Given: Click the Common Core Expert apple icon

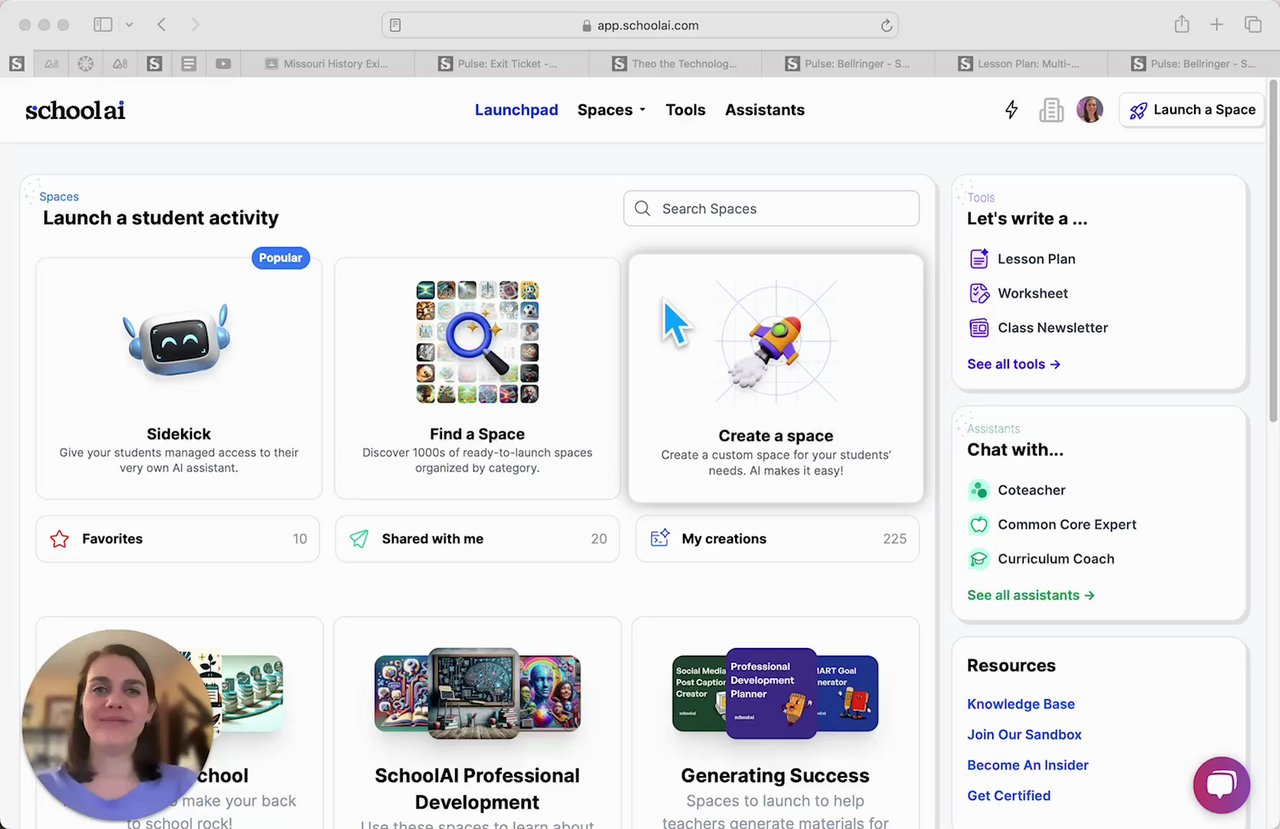Looking at the screenshot, I should coord(979,525).
